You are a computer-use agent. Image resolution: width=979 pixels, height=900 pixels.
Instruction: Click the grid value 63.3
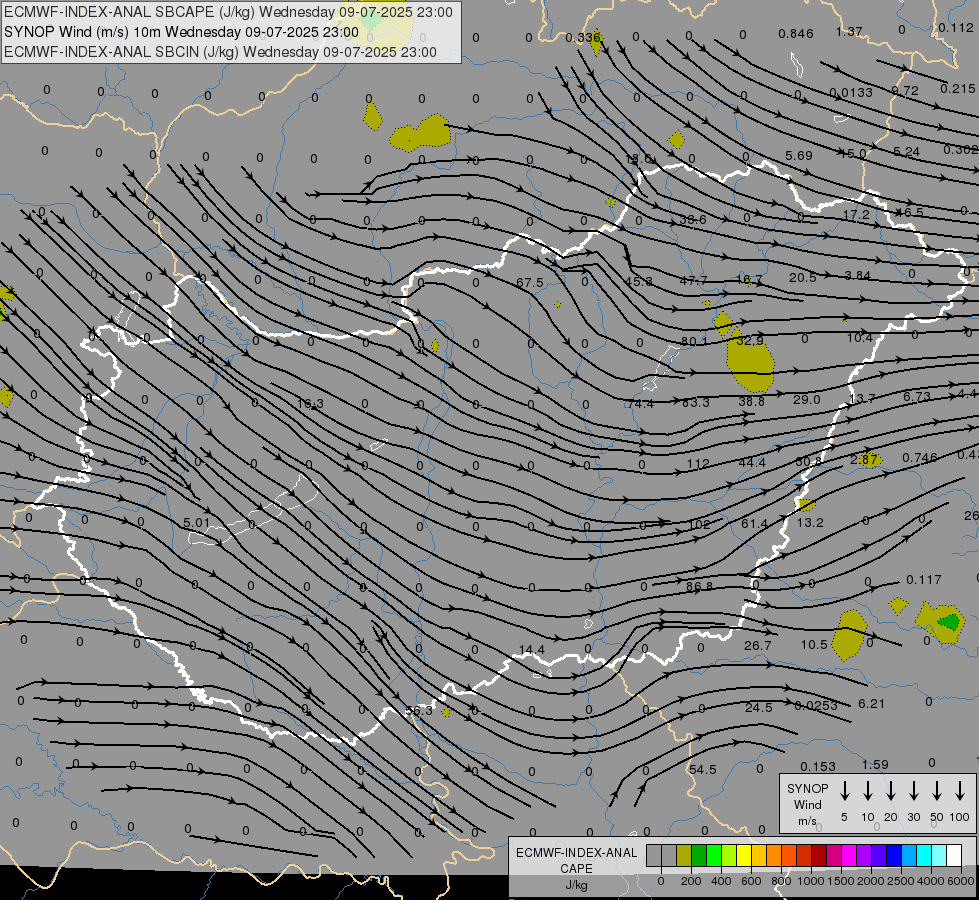(x=696, y=402)
